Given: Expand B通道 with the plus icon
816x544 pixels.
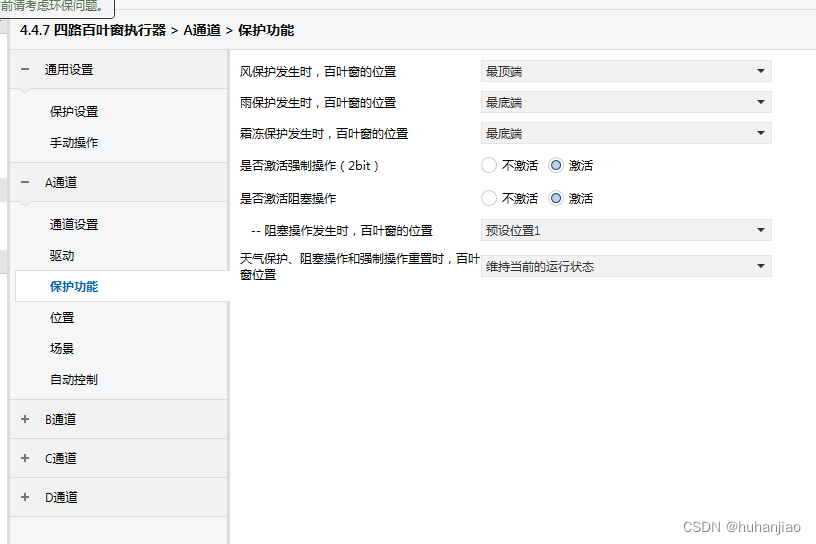Looking at the screenshot, I should 25,420.
